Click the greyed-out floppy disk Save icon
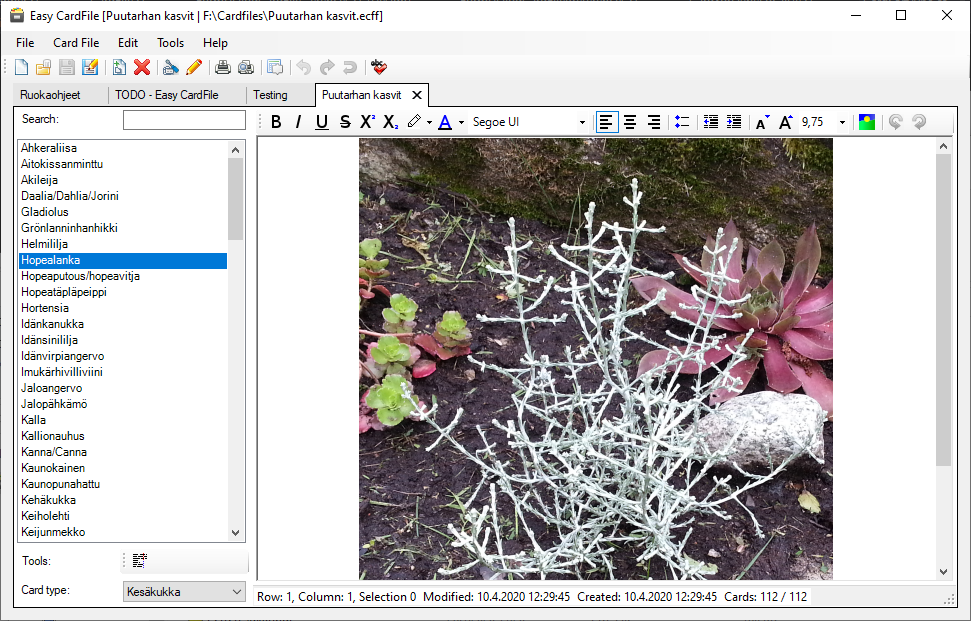971x621 pixels. tap(67, 67)
